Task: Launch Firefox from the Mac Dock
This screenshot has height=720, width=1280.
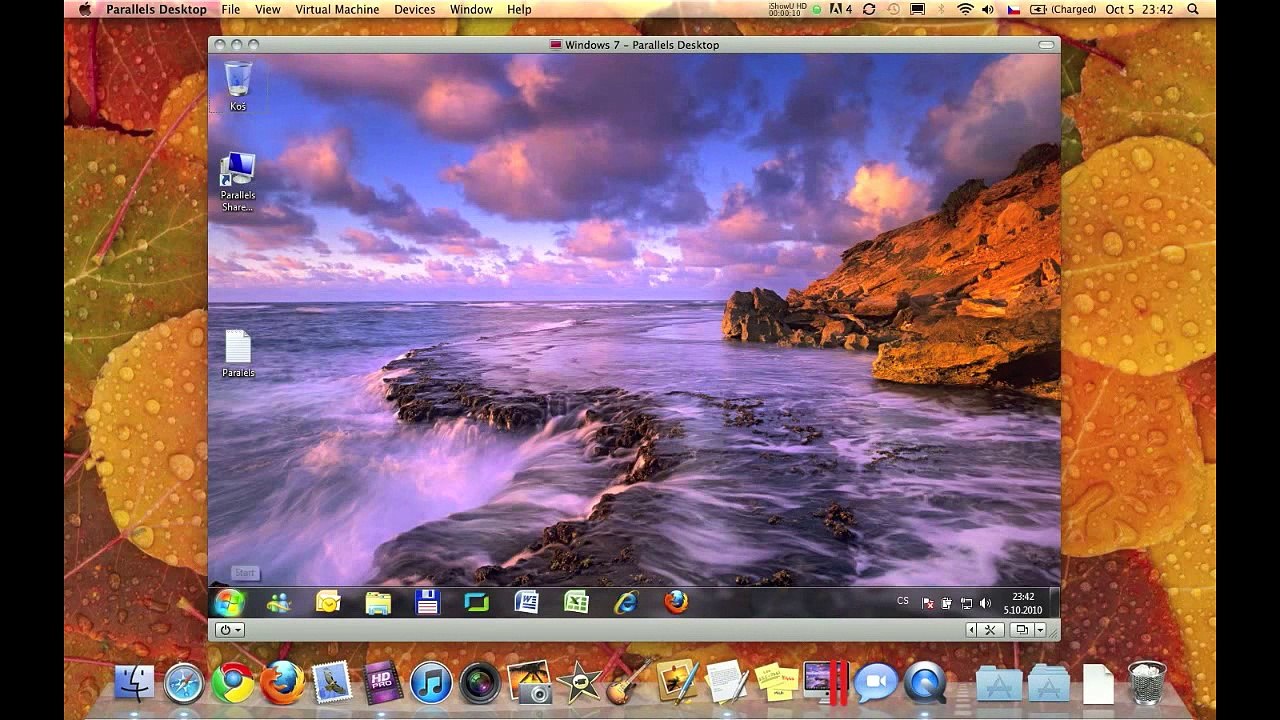Action: (283, 683)
